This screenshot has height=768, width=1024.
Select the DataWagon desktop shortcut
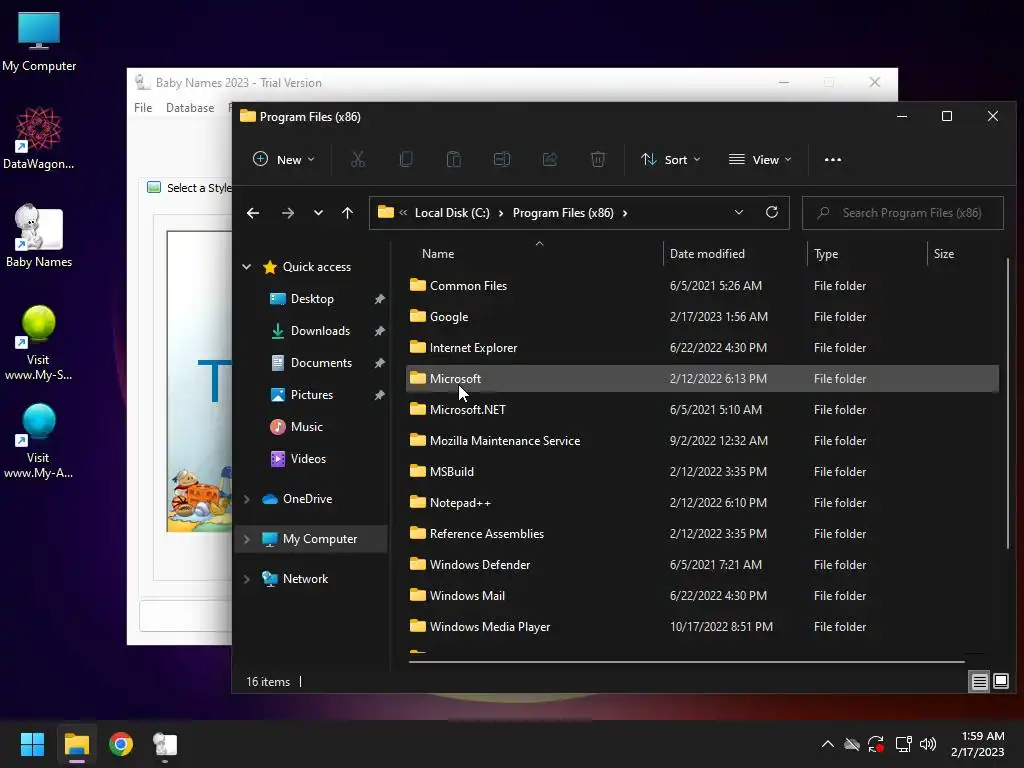[x=39, y=138]
